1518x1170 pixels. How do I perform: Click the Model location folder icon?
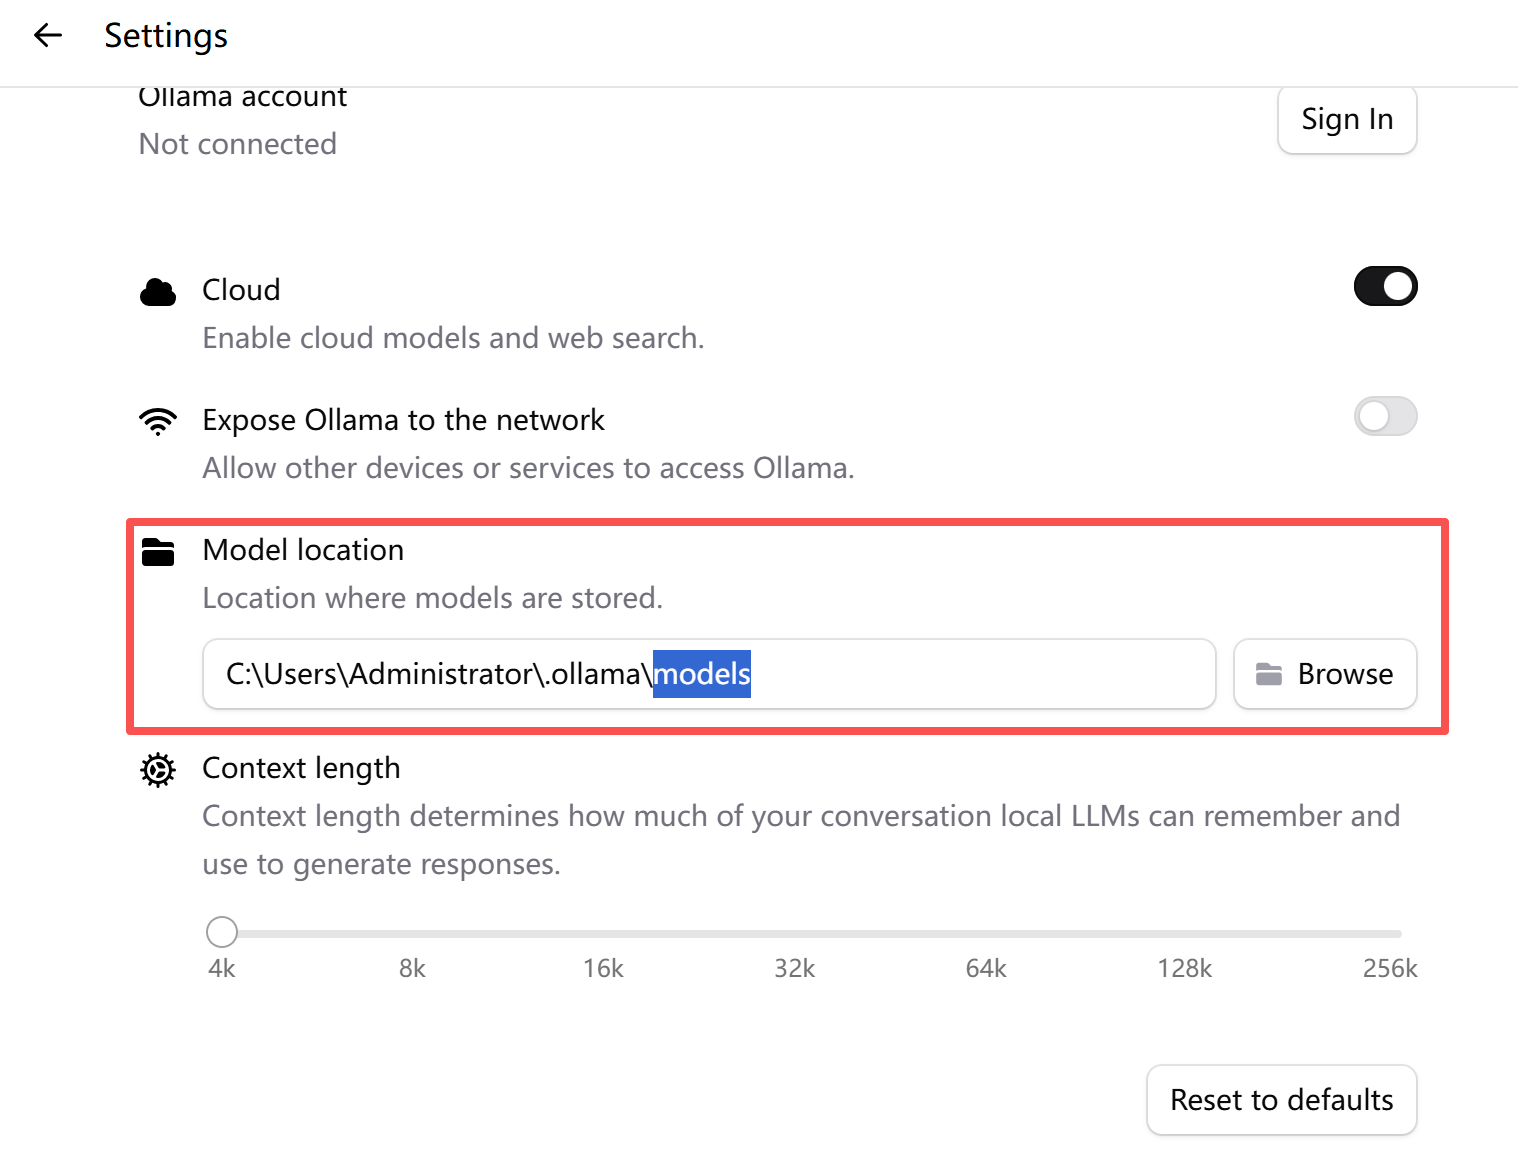pos(158,552)
